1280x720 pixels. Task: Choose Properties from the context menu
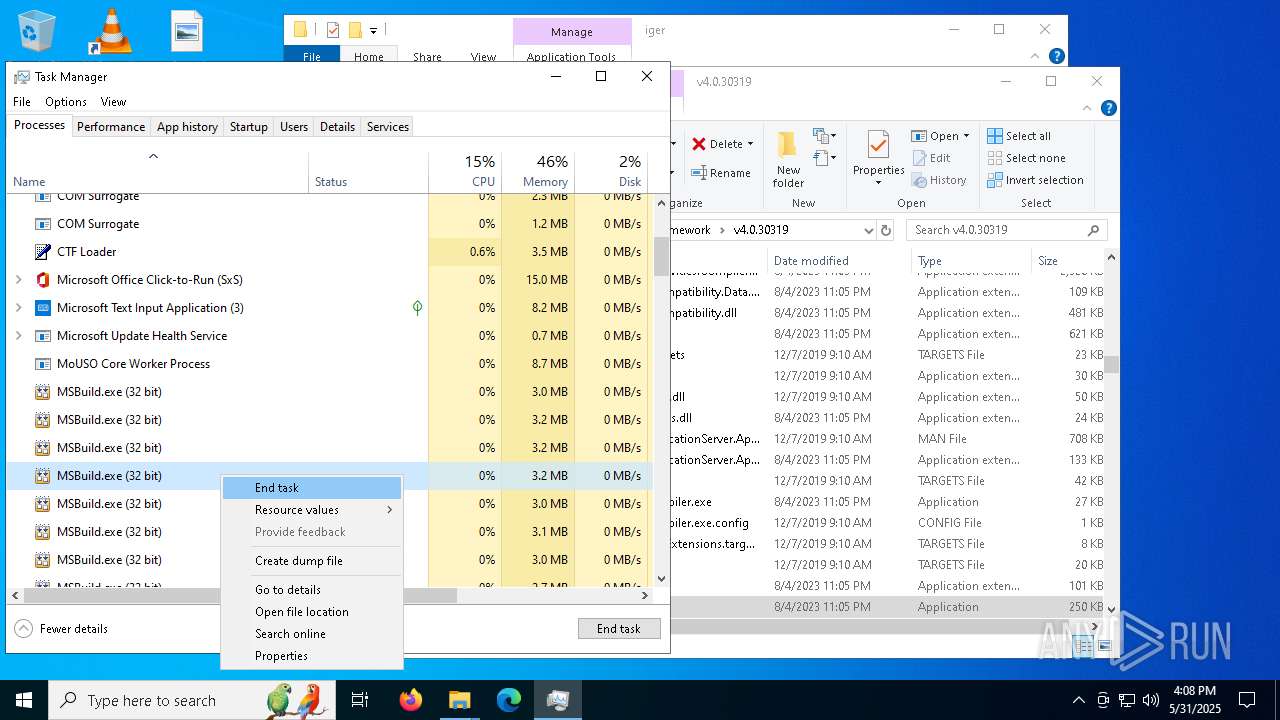(x=312, y=656)
